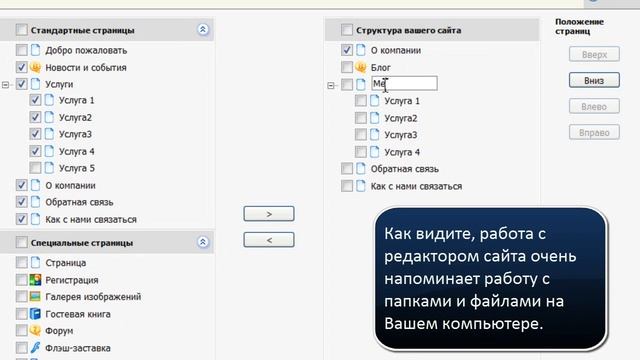Click the Галерея изображений picture icon
The height and width of the screenshot is (360, 640).
[35, 297]
